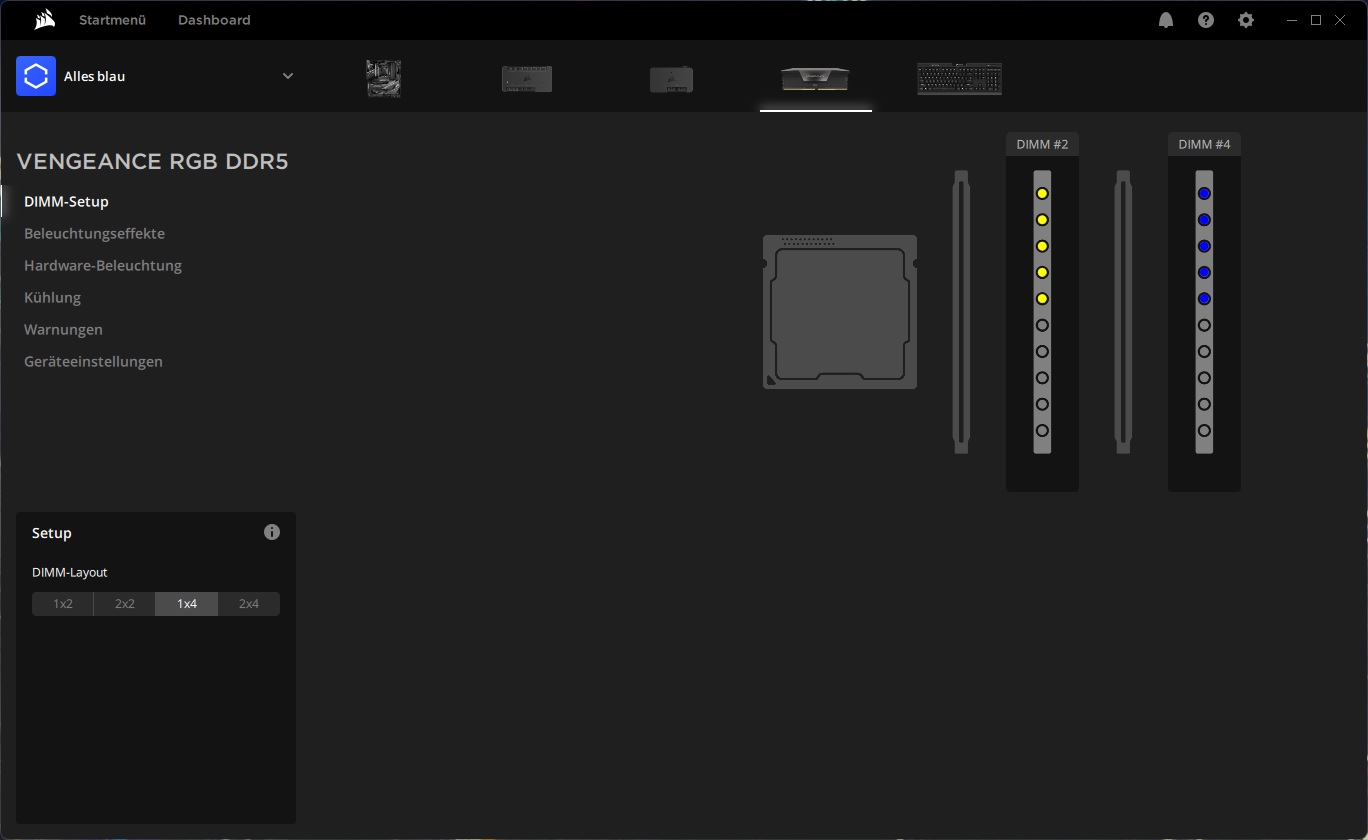Open Hardware-Beleuchtung section
Viewport: 1368px width, 840px height.
pyautogui.click(x=103, y=265)
